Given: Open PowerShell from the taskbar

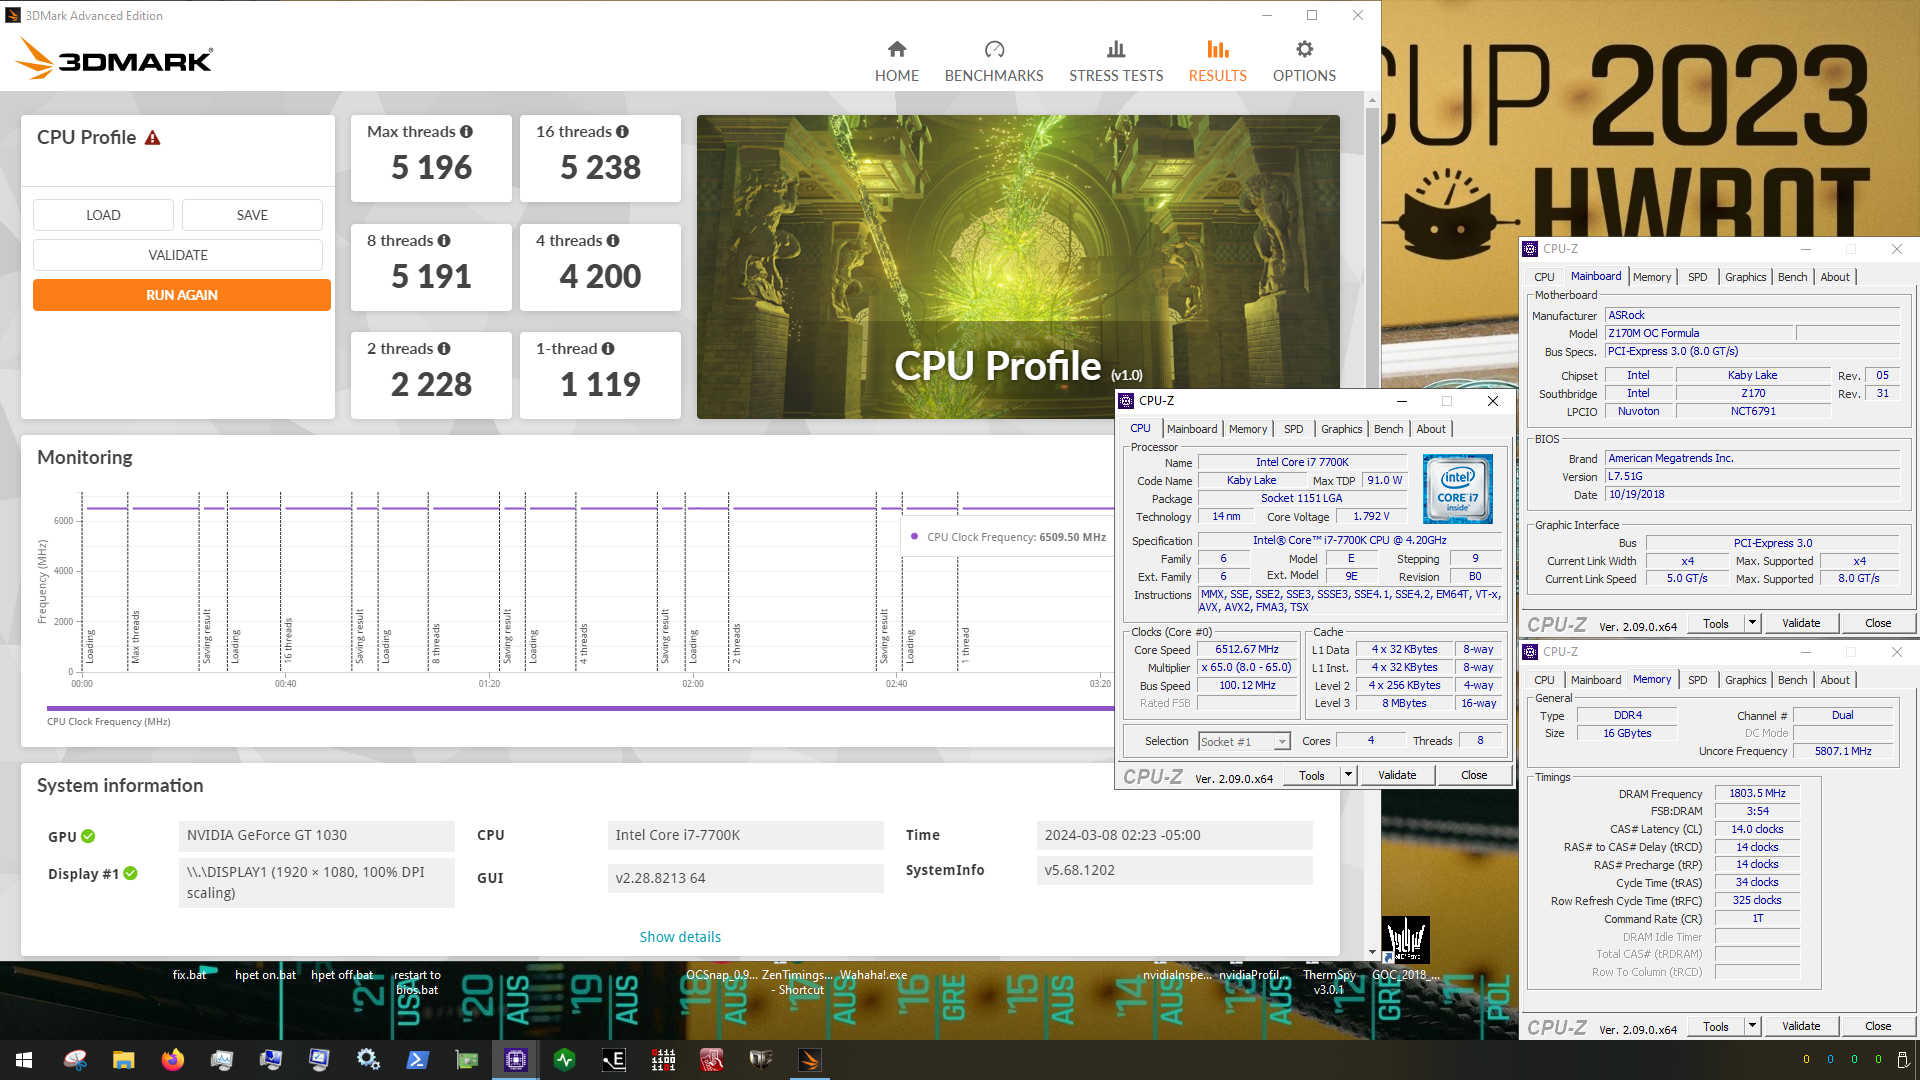Looking at the screenshot, I should click(x=417, y=1059).
